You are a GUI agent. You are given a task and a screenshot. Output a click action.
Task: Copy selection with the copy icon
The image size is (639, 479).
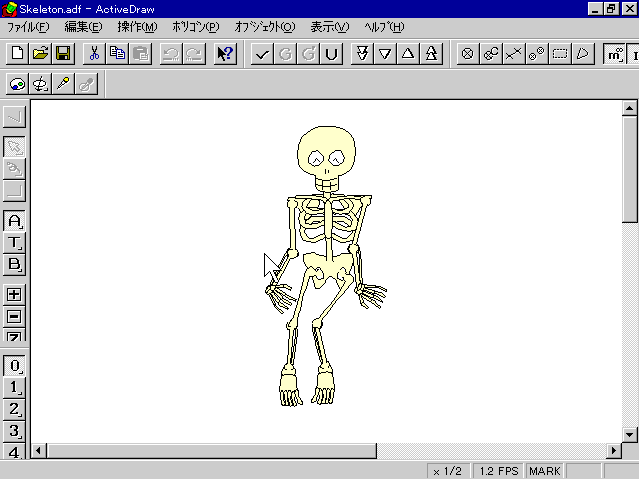point(117,53)
